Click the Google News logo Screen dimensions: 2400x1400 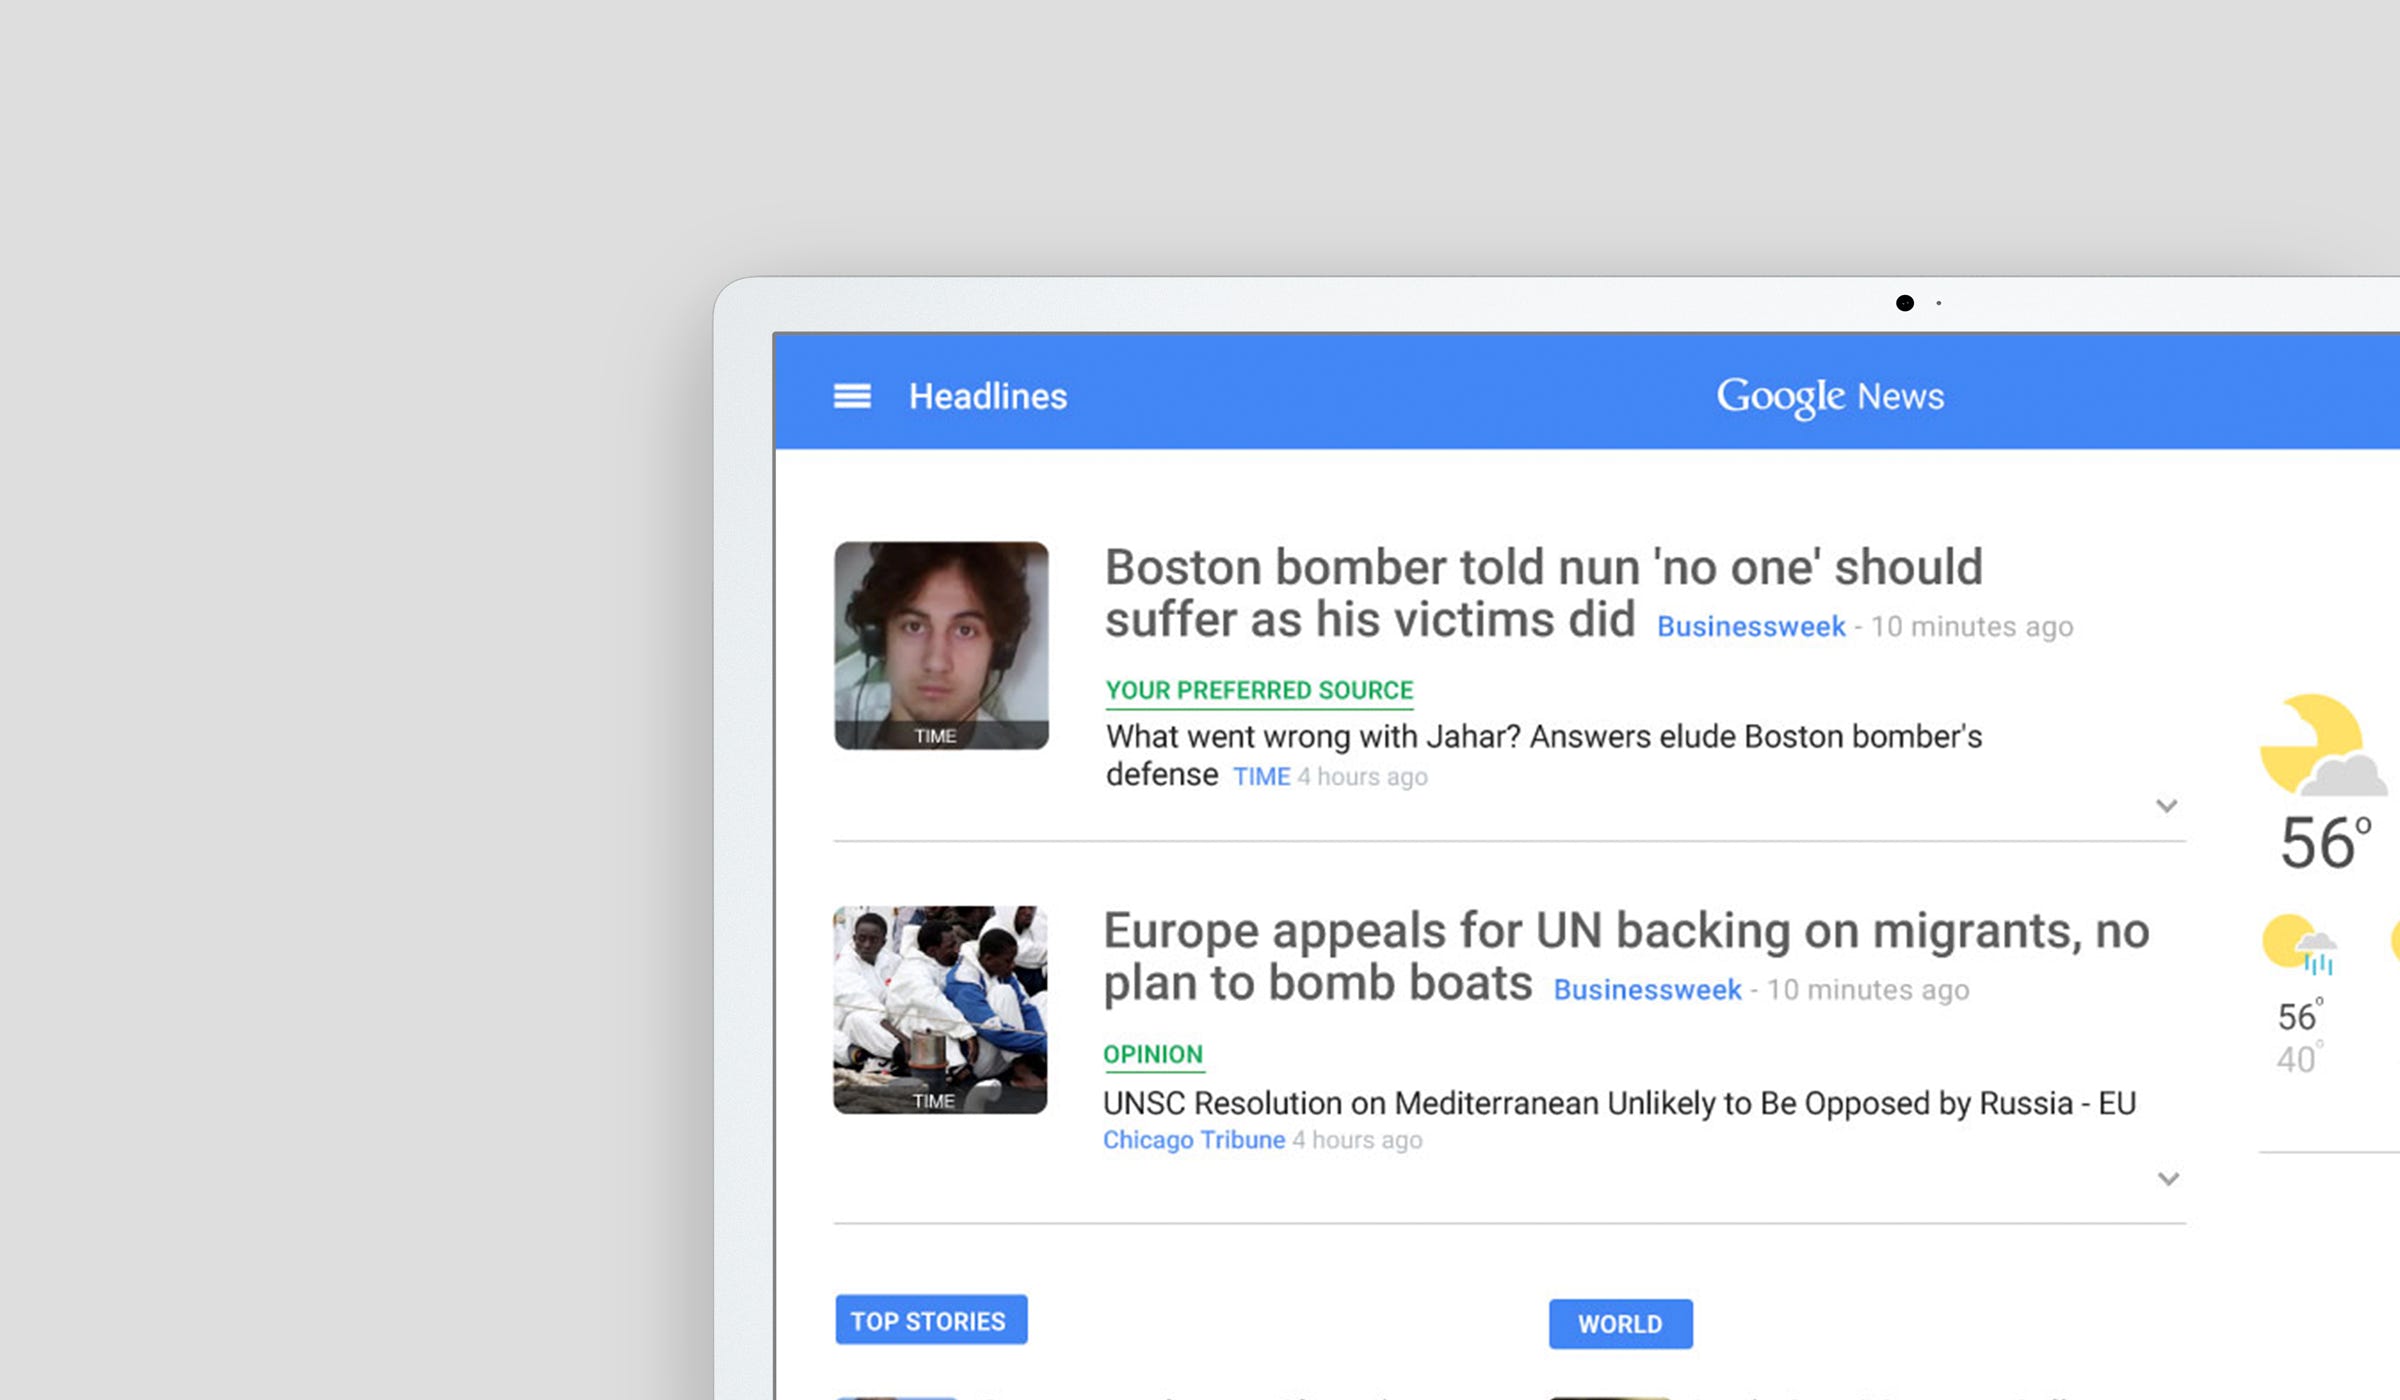(1830, 397)
